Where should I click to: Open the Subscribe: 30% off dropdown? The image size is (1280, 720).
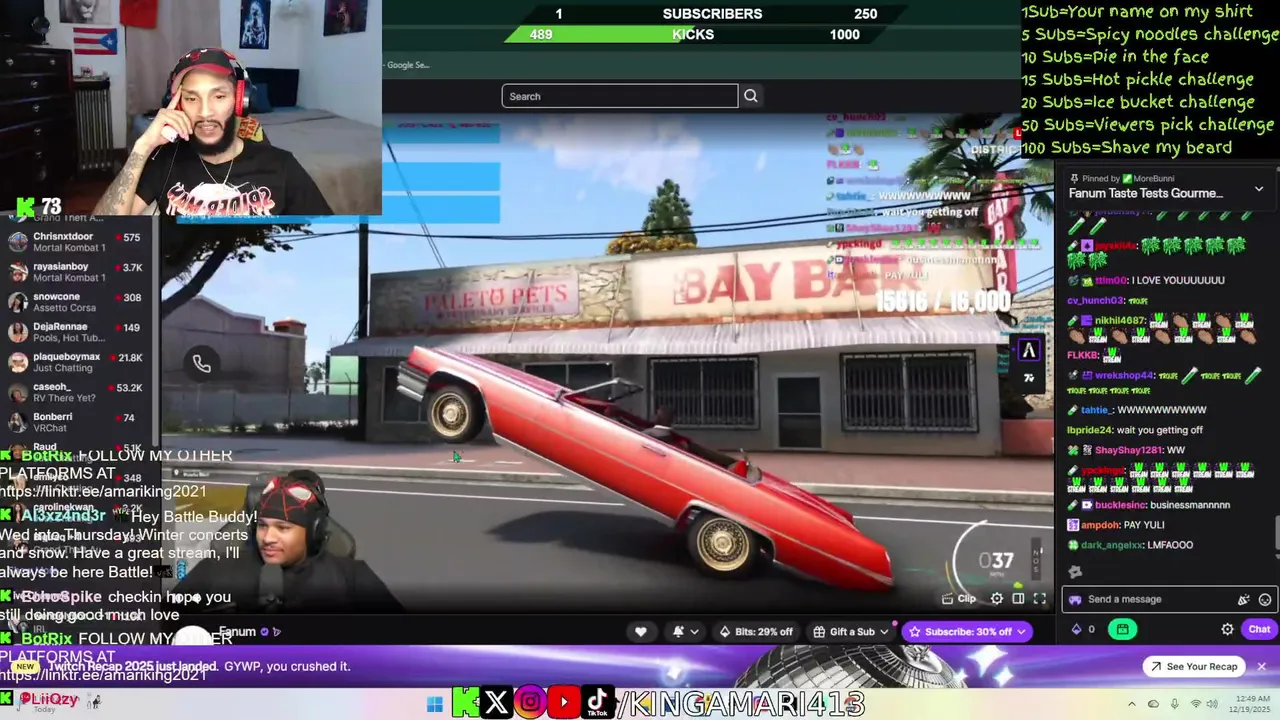coord(966,631)
